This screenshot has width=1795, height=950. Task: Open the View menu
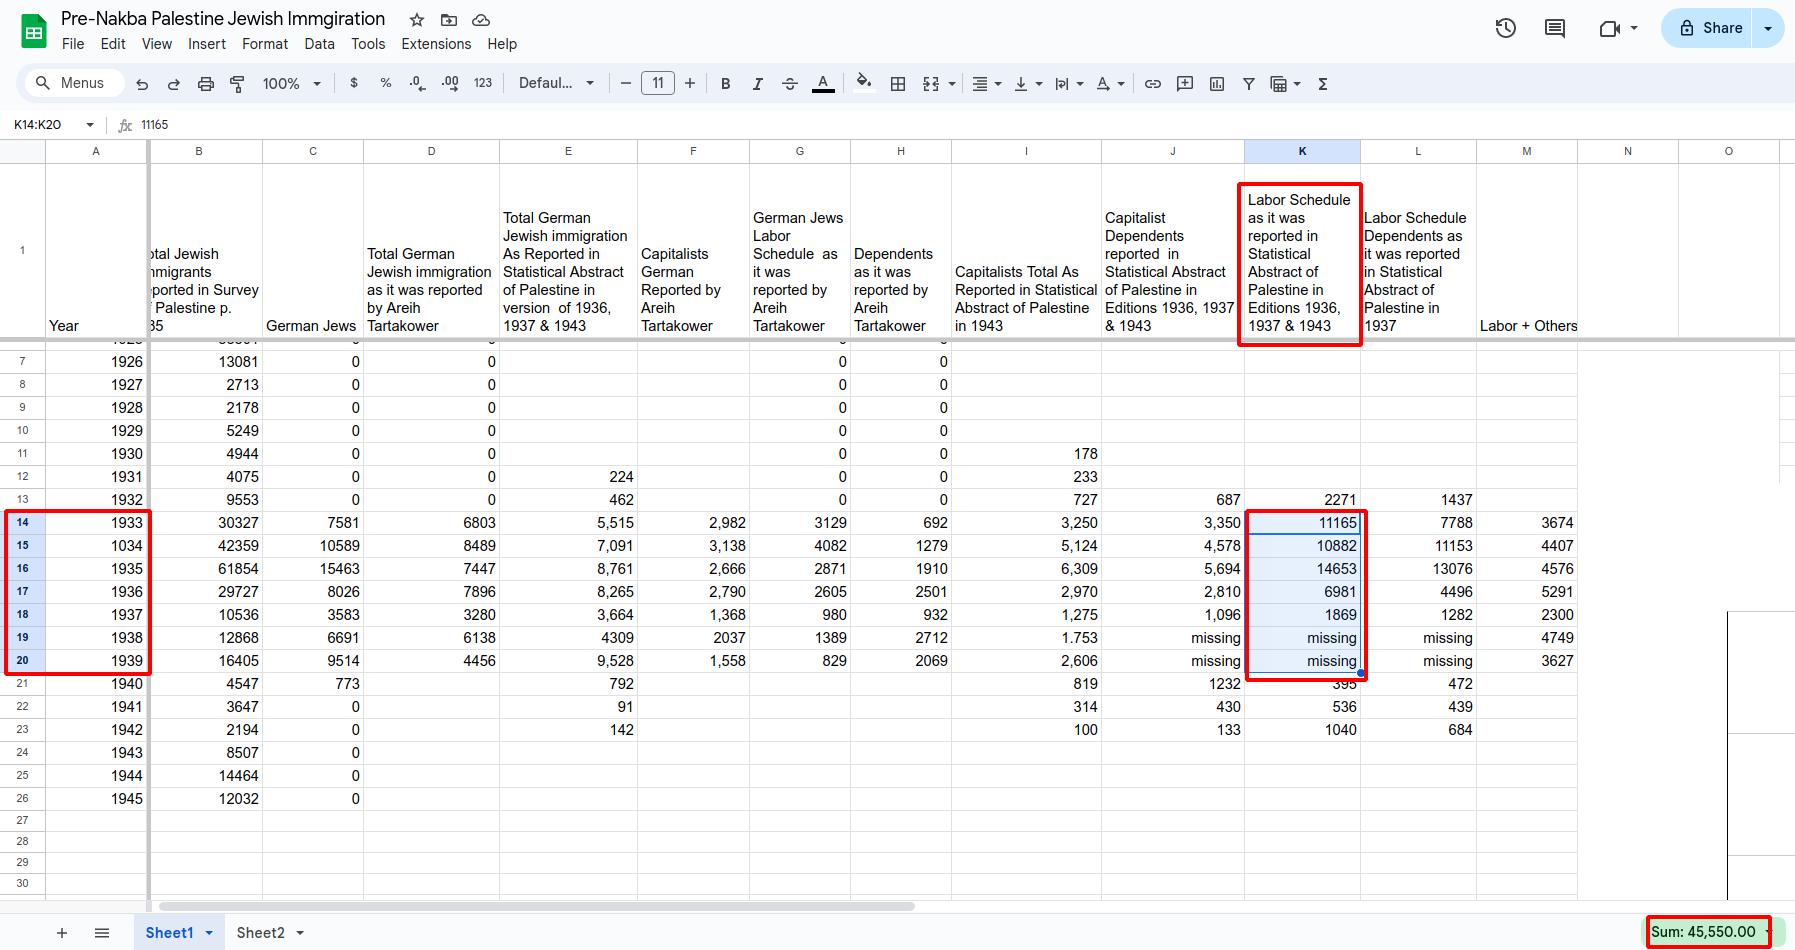(x=157, y=44)
